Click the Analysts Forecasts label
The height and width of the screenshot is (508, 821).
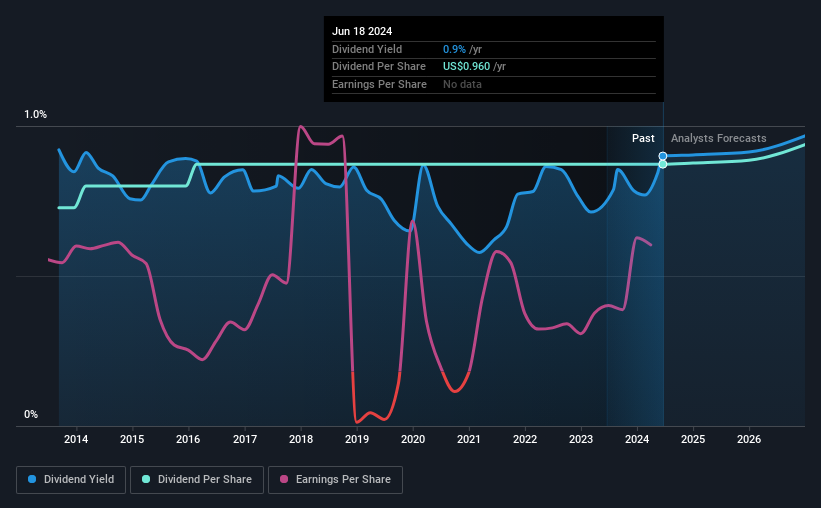(718, 138)
